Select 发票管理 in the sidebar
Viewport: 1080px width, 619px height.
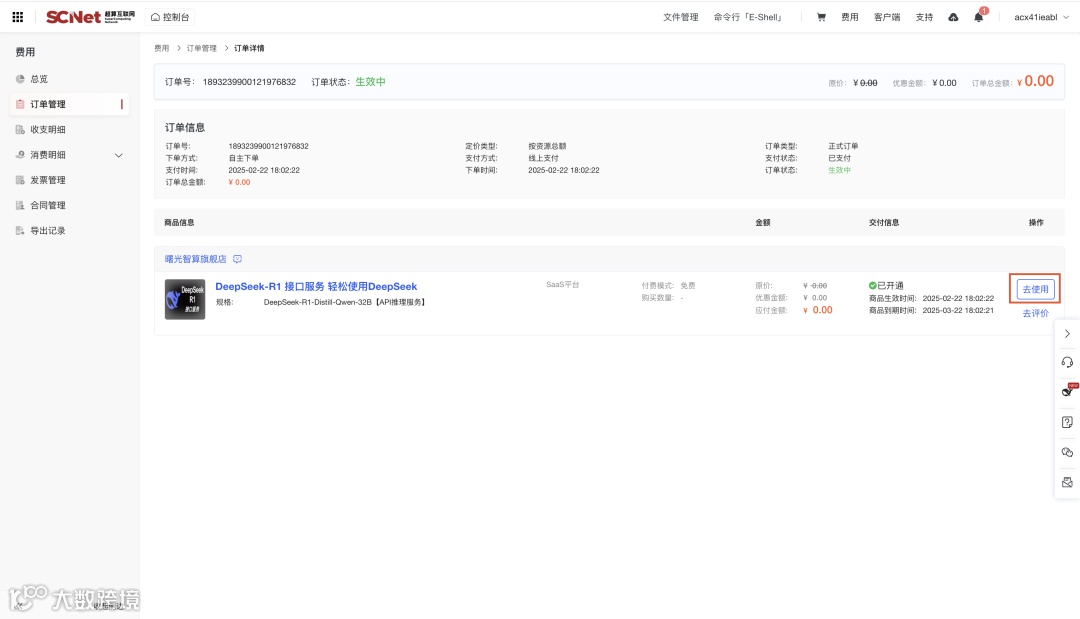(x=48, y=180)
